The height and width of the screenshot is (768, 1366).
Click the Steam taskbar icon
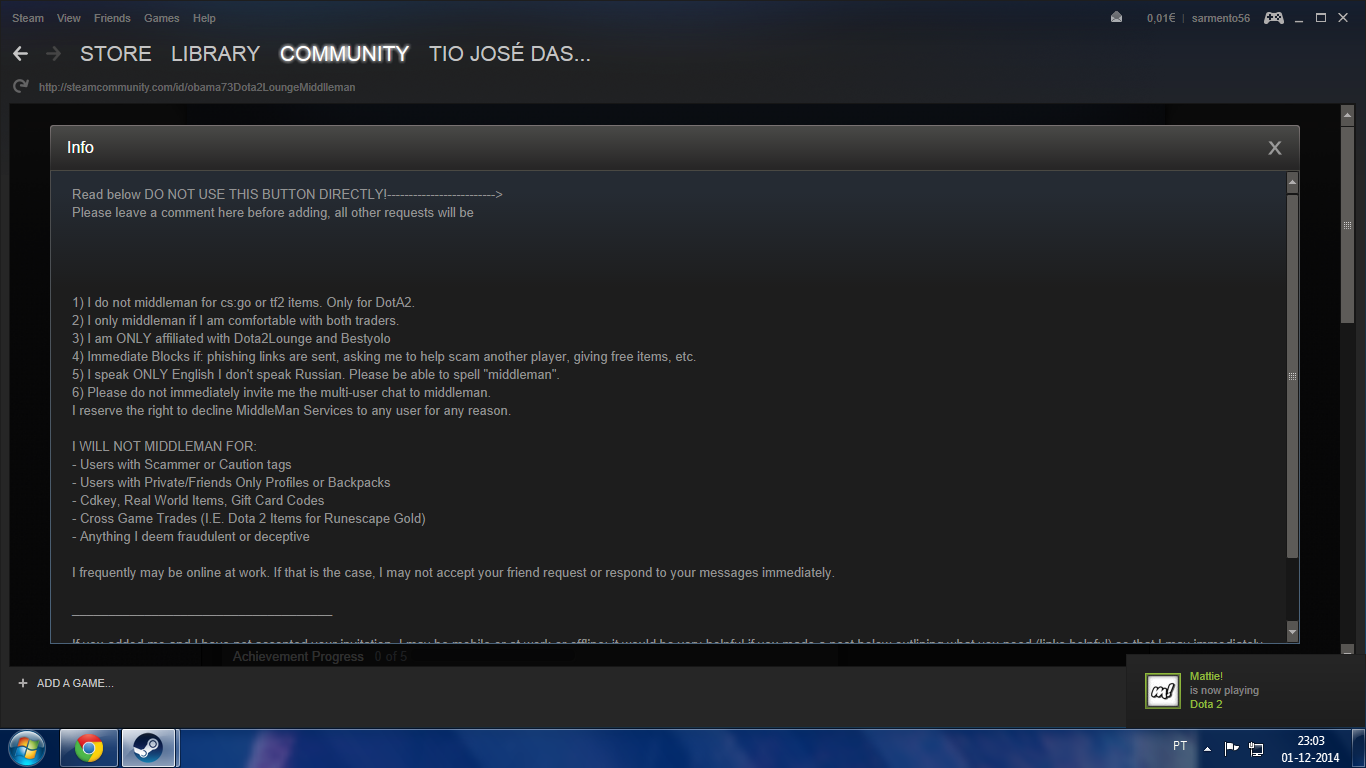pyautogui.click(x=149, y=748)
